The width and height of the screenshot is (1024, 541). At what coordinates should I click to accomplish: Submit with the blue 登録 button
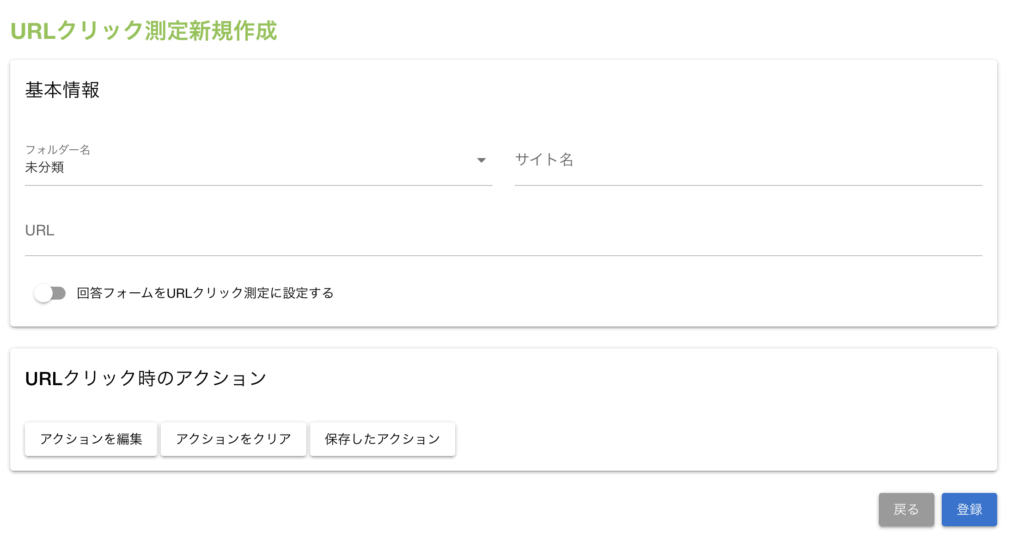[x=969, y=509]
